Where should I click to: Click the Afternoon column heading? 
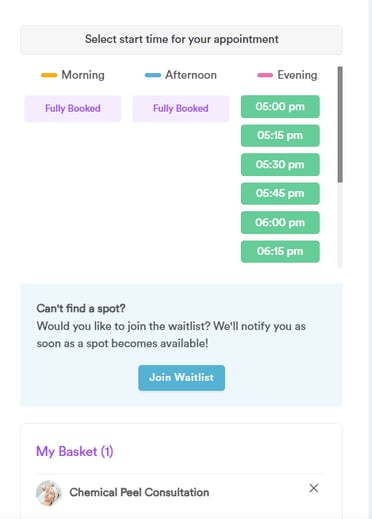coord(191,75)
